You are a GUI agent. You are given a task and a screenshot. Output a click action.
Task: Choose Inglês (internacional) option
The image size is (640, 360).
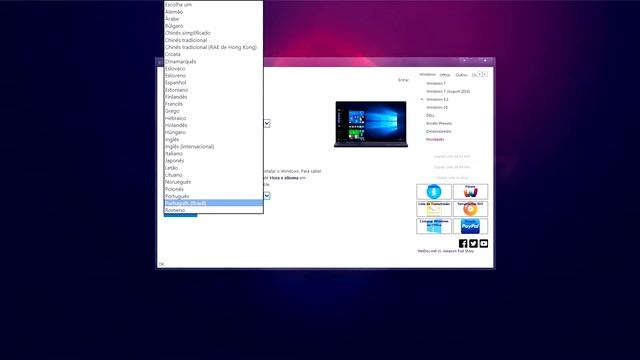pyautogui.click(x=213, y=146)
